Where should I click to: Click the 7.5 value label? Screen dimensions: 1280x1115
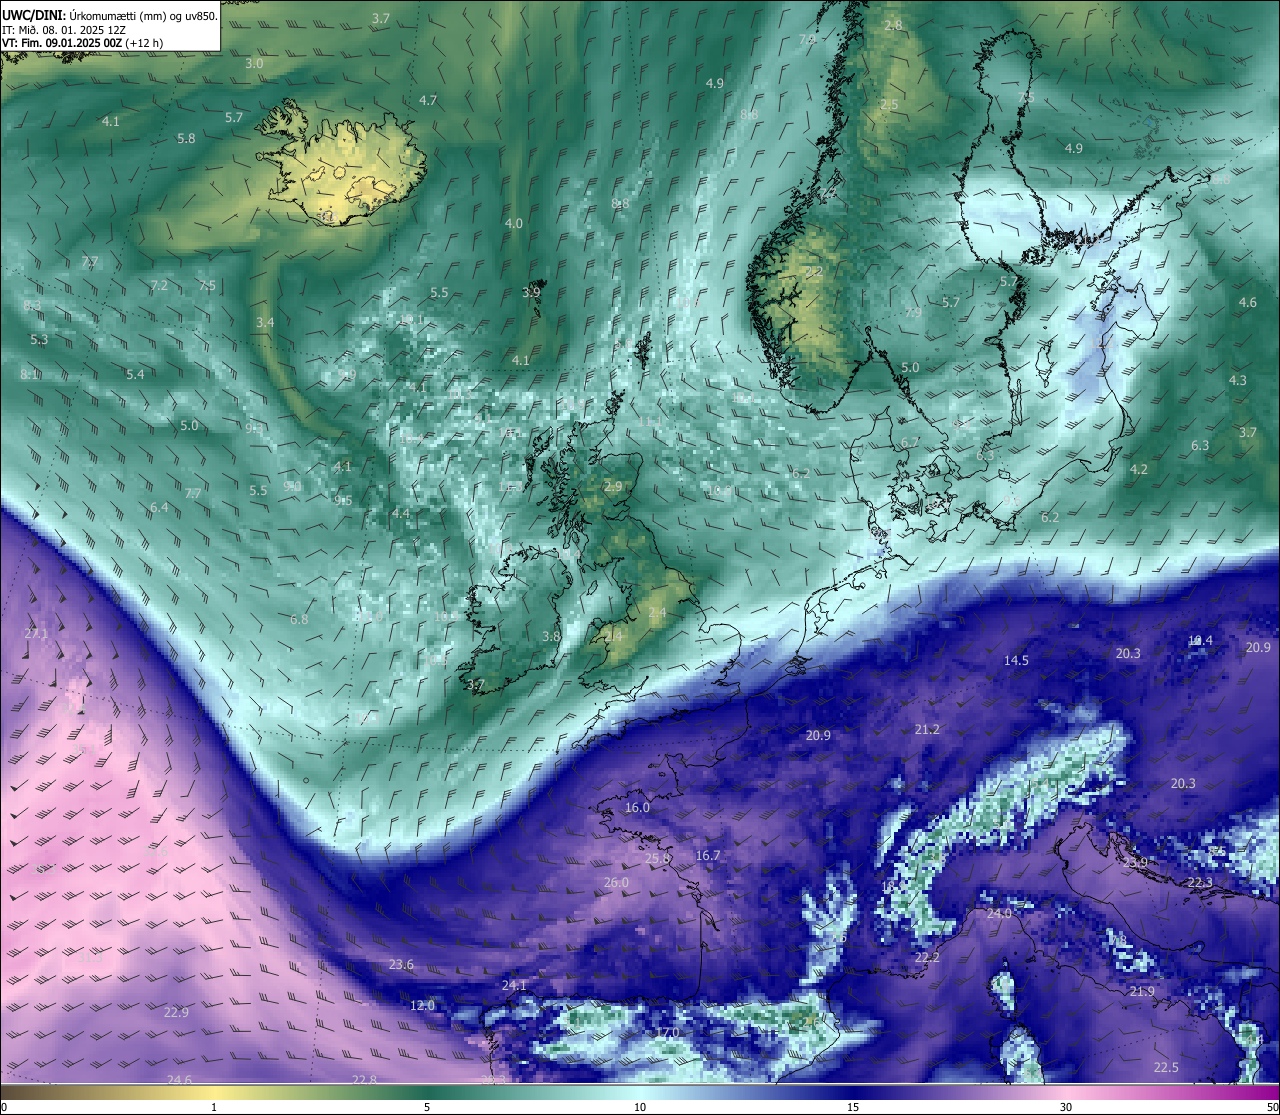tap(207, 285)
